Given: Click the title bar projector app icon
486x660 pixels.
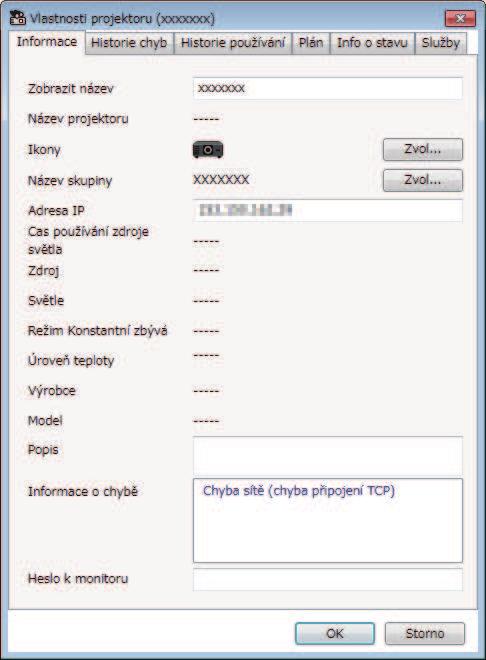Looking at the screenshot, I should coord(18,19).
